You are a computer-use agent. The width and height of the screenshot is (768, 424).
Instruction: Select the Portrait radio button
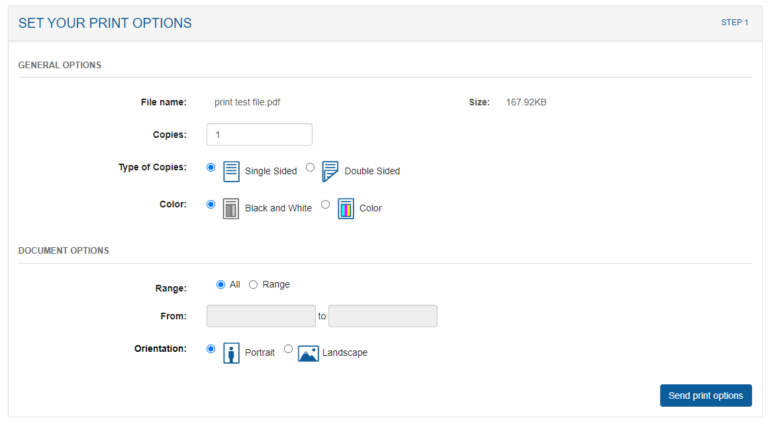211,349
